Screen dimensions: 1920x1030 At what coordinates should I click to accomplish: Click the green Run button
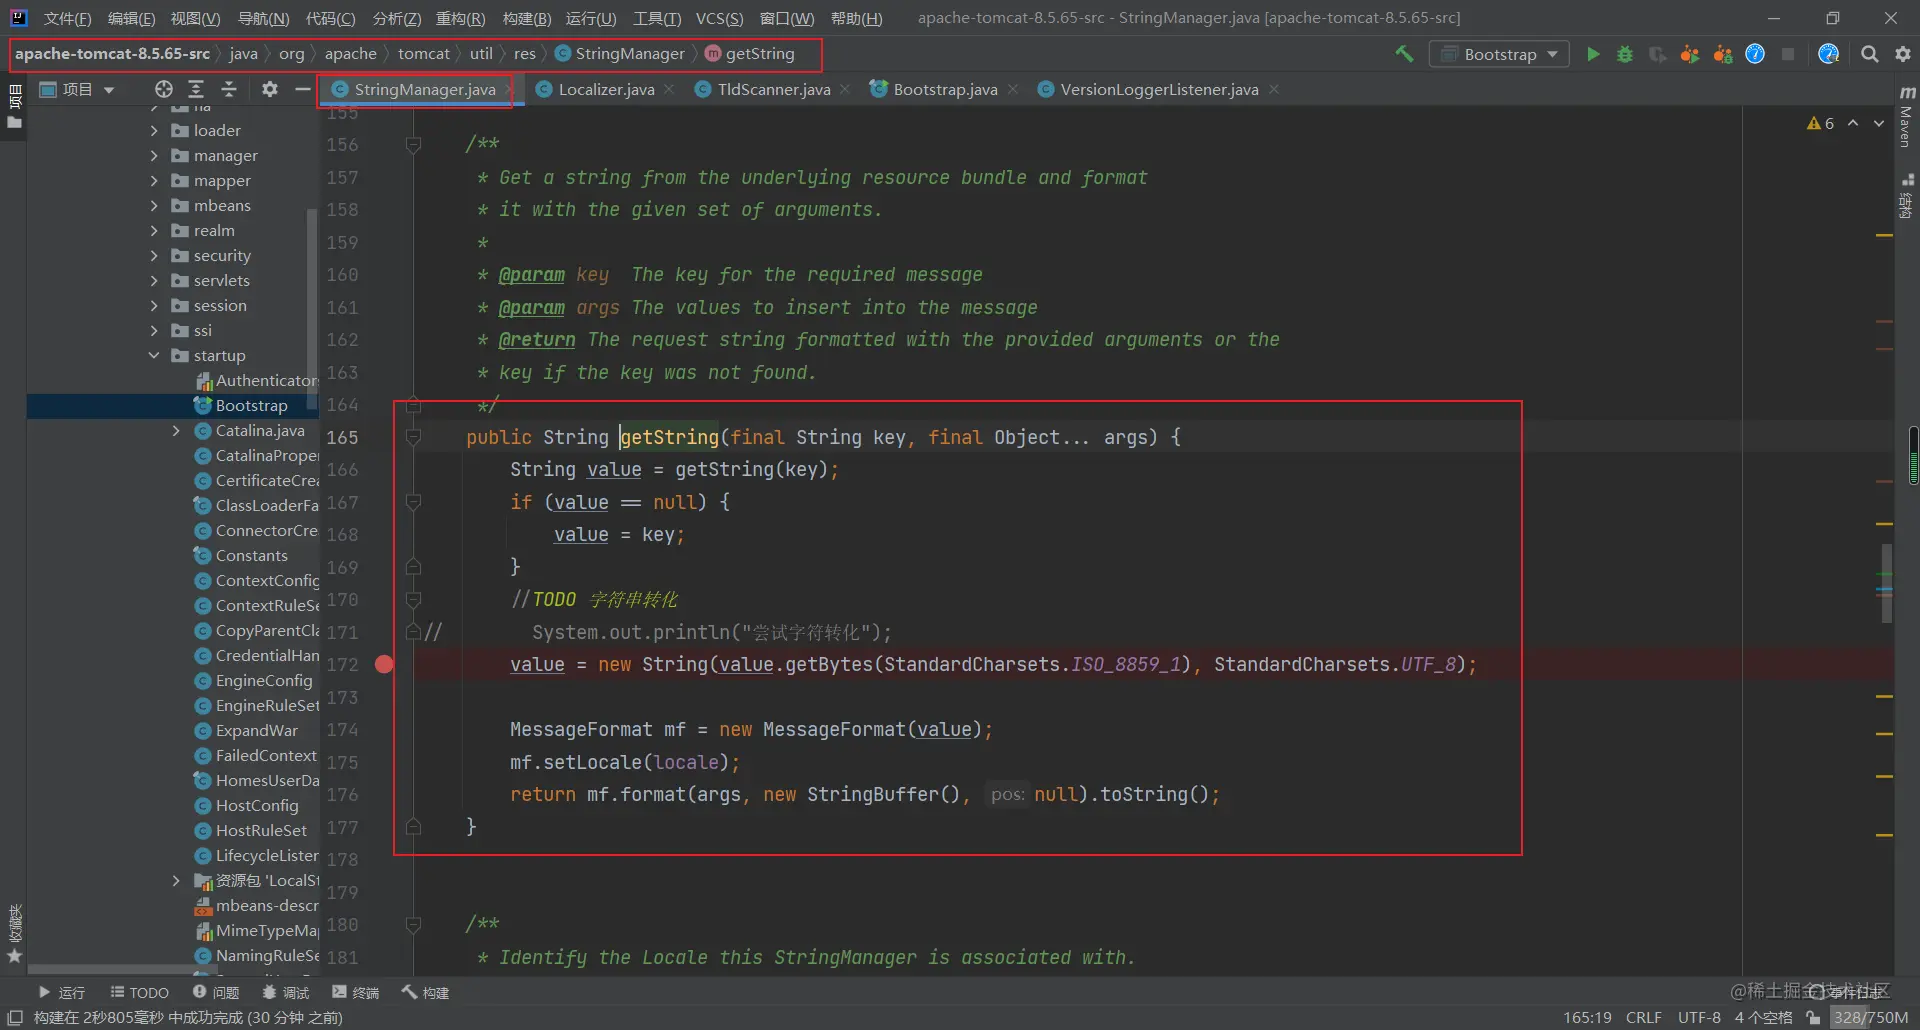(x=1593, y=54)
